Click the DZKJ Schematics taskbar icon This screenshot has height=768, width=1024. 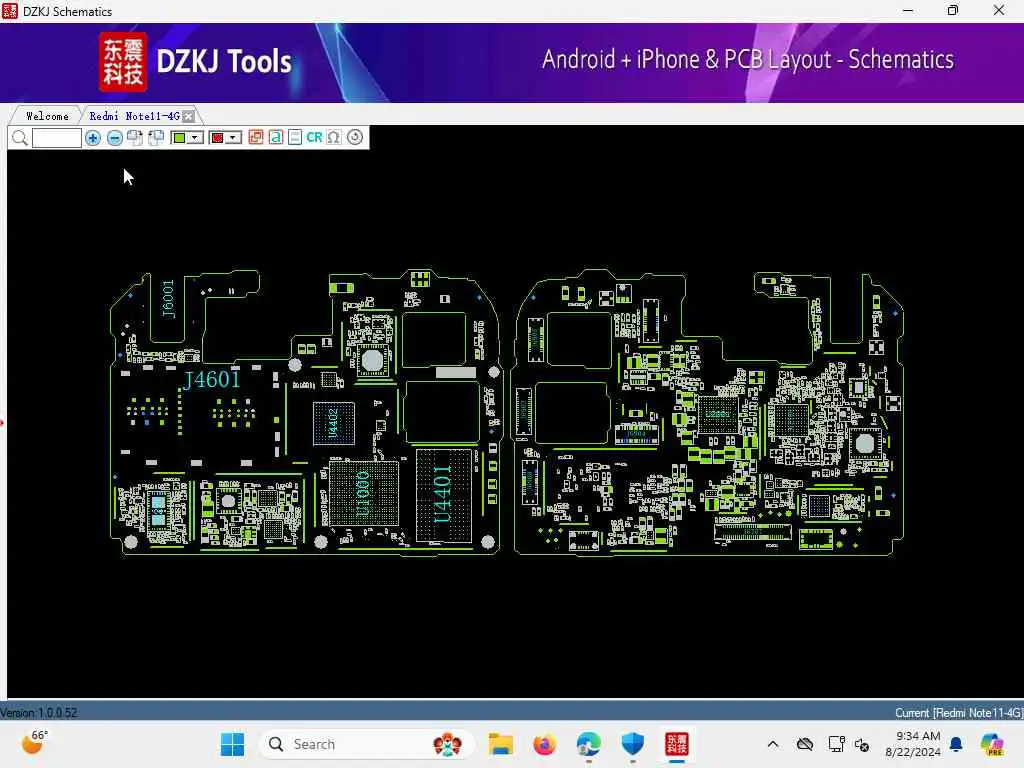tap(677, 744)
